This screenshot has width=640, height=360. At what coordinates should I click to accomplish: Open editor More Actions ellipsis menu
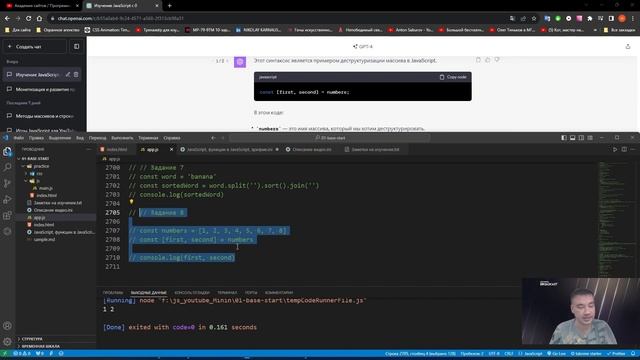tap(633, 149)
